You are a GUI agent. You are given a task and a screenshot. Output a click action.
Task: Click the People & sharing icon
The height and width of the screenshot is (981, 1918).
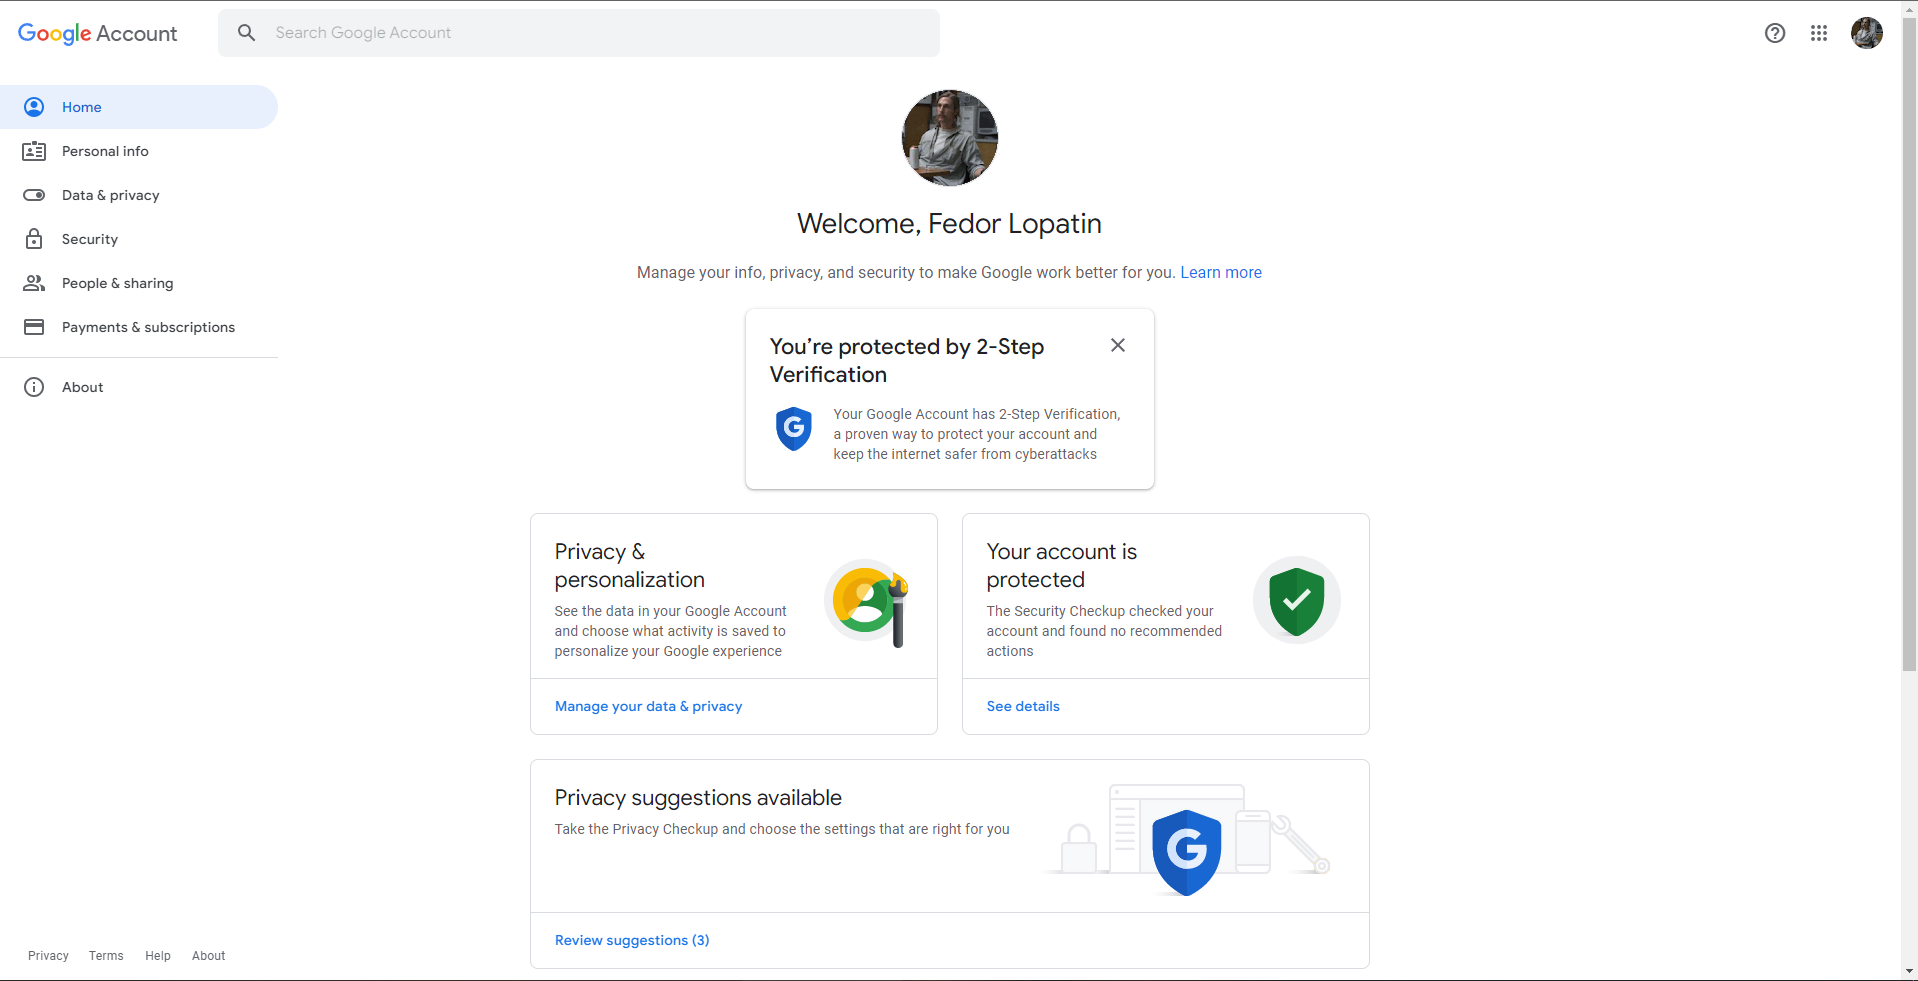click(34, 283)
